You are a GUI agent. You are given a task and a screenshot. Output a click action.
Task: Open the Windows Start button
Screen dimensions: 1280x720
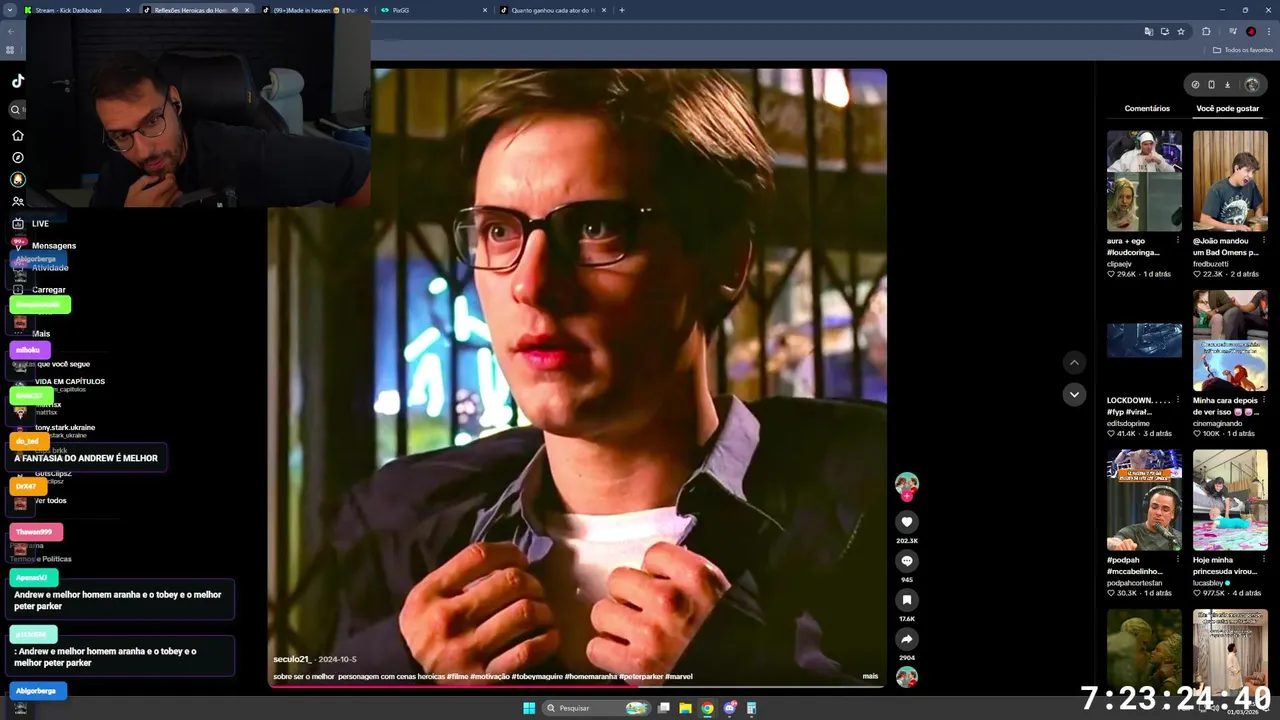529,708
